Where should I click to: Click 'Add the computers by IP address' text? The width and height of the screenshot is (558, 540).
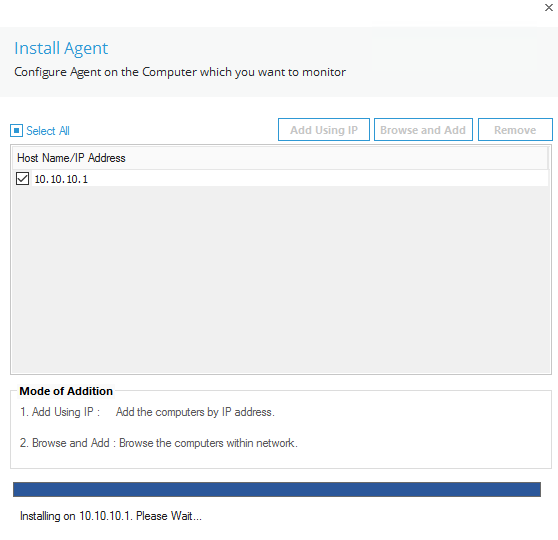pos(195,412)
